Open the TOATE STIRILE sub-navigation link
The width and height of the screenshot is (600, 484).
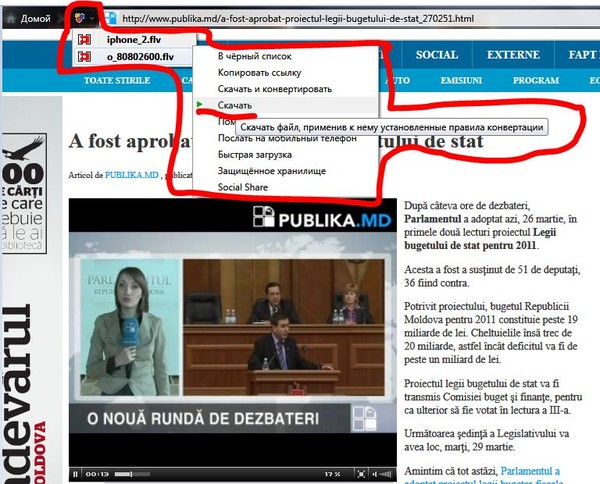[117, 80]
